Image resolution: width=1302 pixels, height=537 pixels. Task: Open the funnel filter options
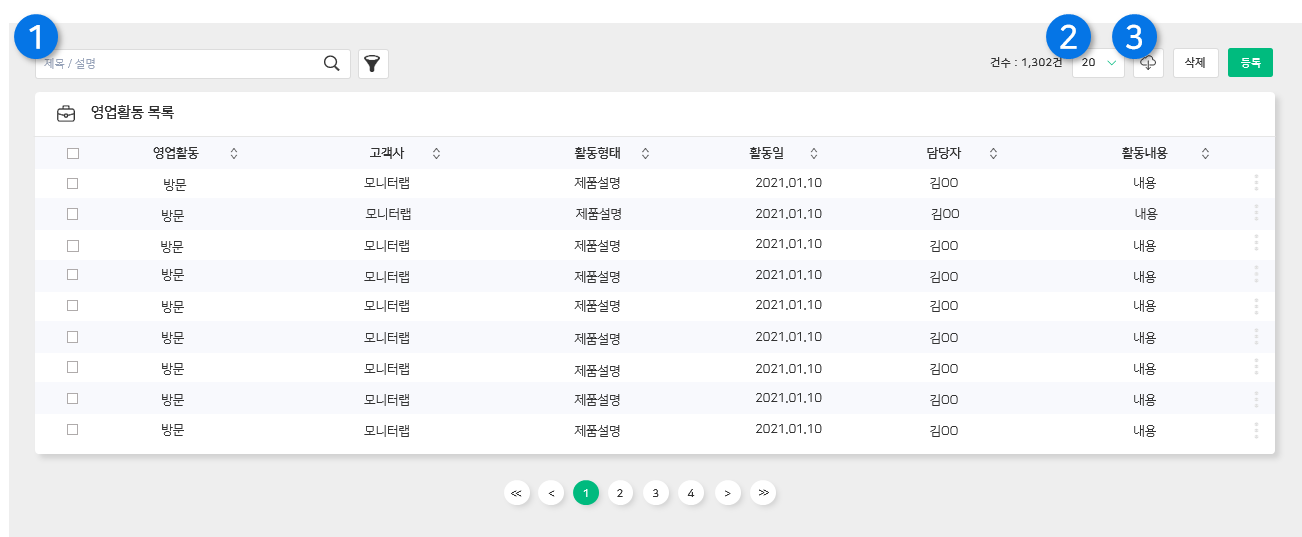coord(373,64)
